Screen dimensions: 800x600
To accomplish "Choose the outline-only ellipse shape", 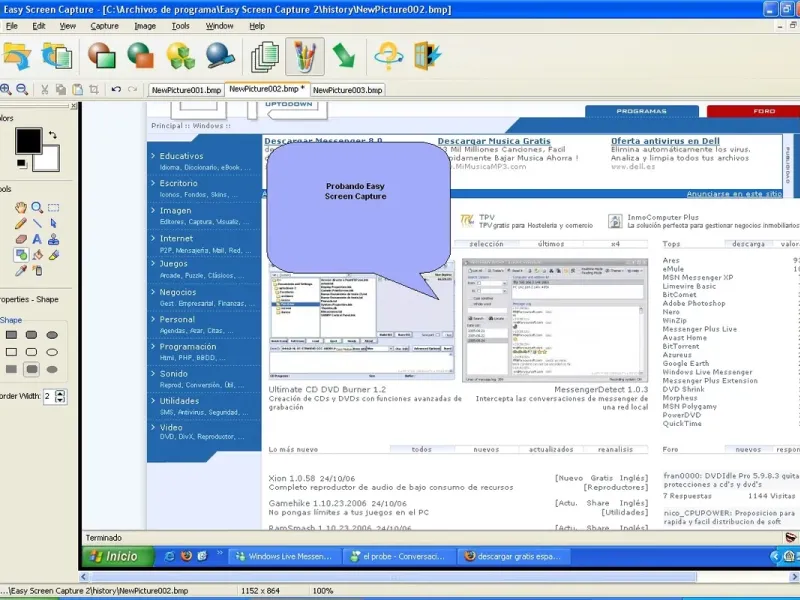I will pos(52,352).
